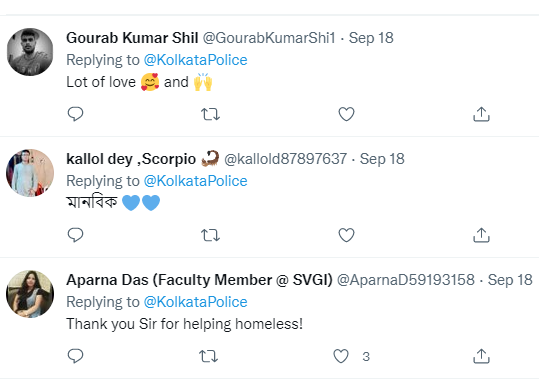This screenshot has height=391, width=539.
Task: Share Aparna Das's tweet
Action: tap(481, 356)
